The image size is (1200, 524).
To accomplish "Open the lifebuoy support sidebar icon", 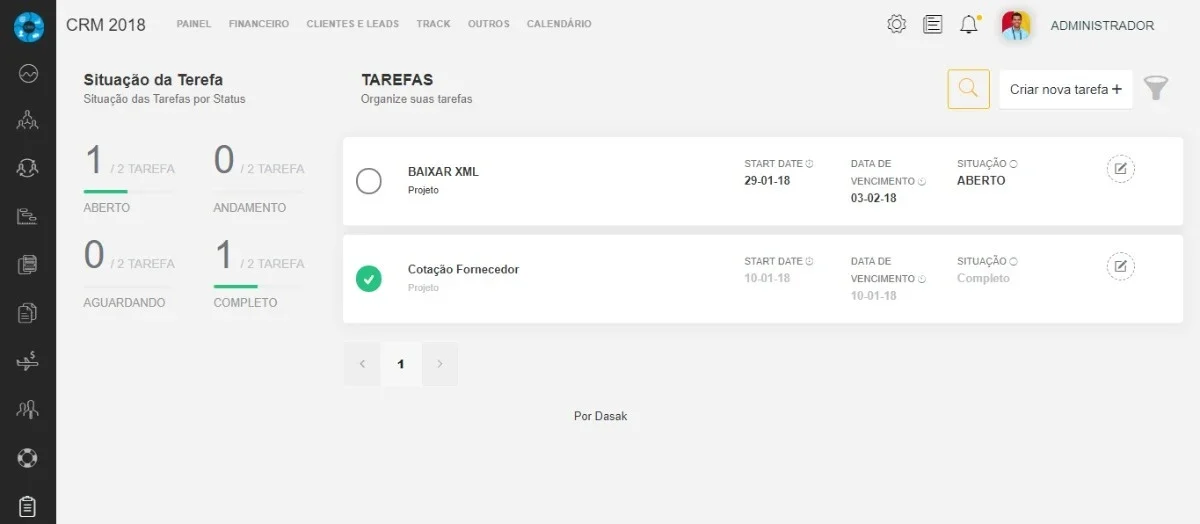I will pyautogui.click(x=28, y=458).
